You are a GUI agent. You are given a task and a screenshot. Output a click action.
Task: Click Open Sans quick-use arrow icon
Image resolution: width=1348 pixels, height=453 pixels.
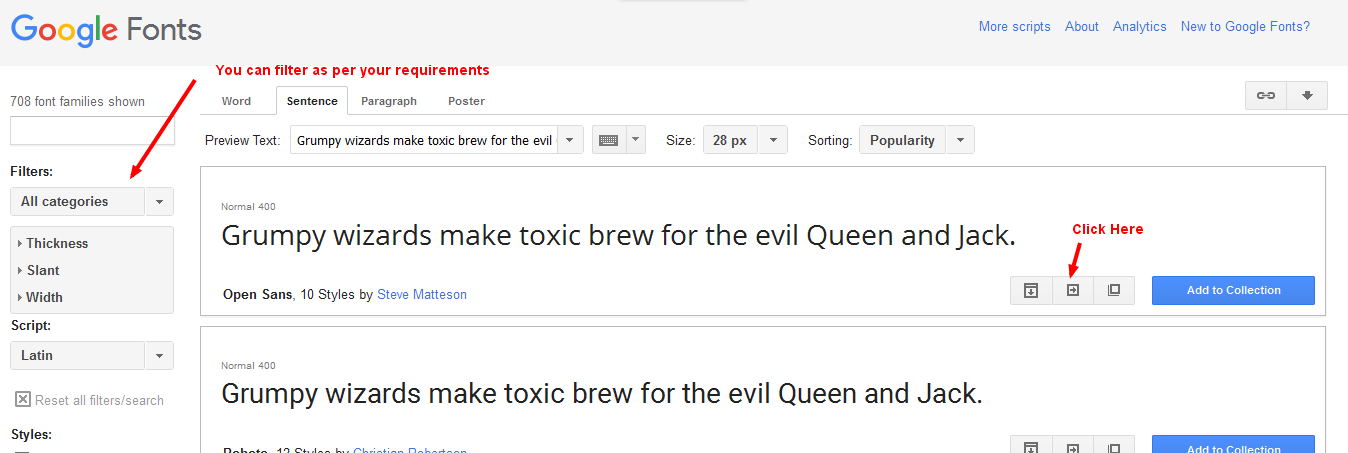pos(1073,290)
